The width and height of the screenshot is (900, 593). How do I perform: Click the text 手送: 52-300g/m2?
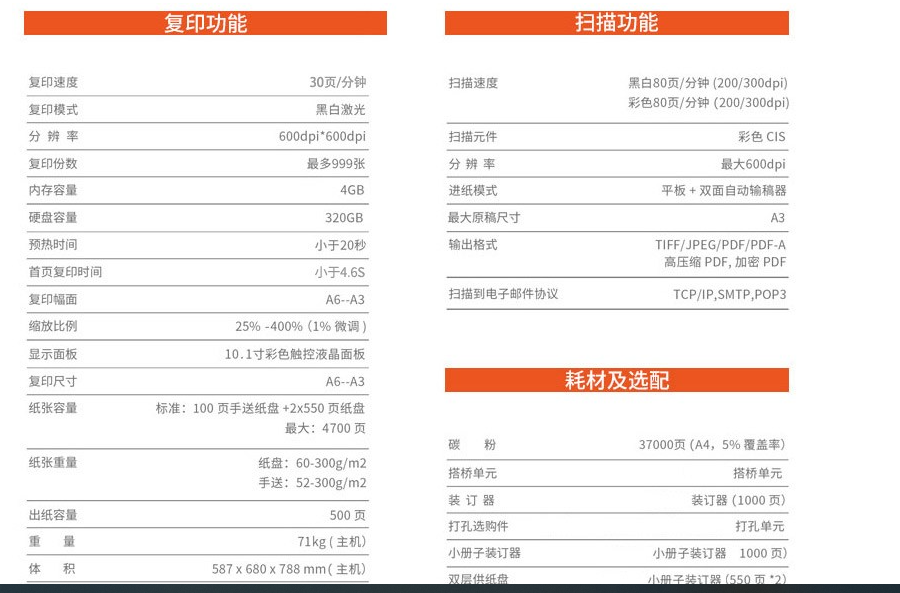pyautogui.click(x=312, y=483)
